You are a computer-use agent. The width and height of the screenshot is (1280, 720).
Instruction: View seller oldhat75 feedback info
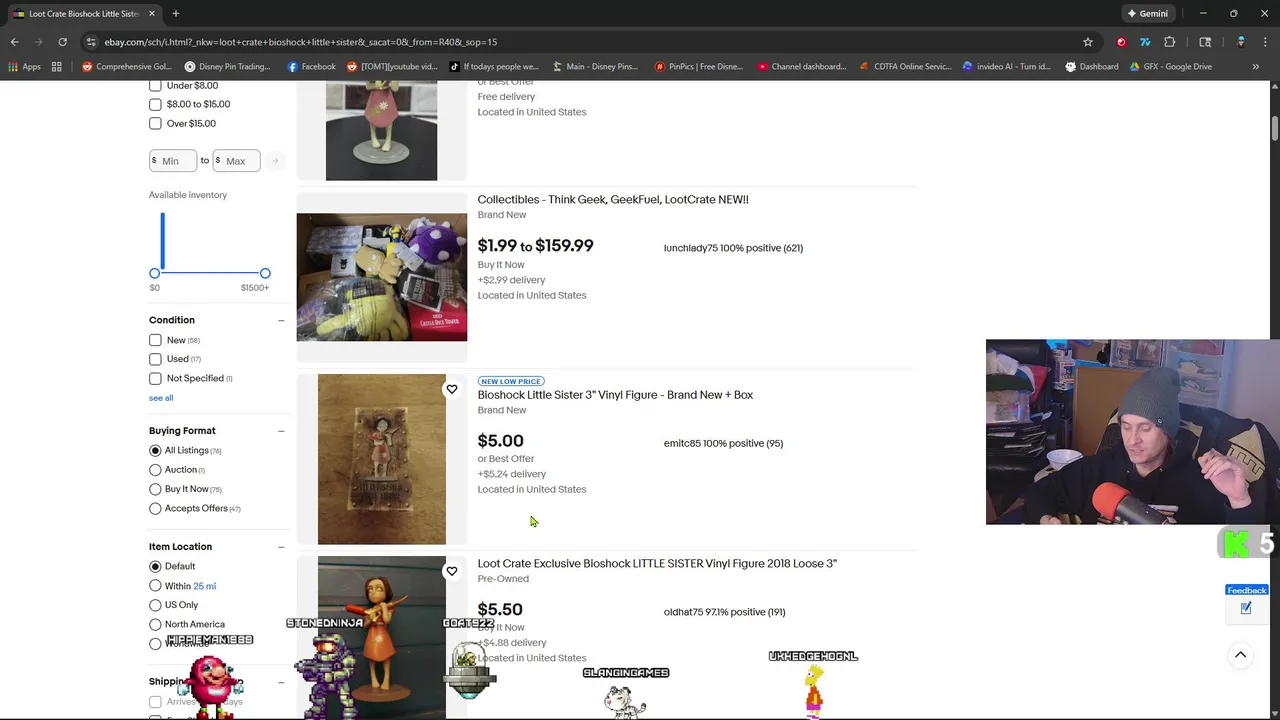tap(724, 612)
